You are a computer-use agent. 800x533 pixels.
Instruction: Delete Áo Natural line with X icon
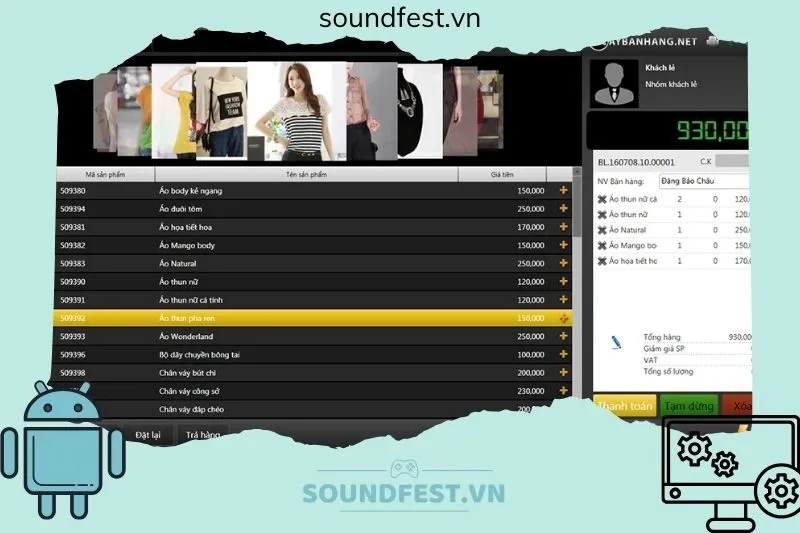coord(602,230)
